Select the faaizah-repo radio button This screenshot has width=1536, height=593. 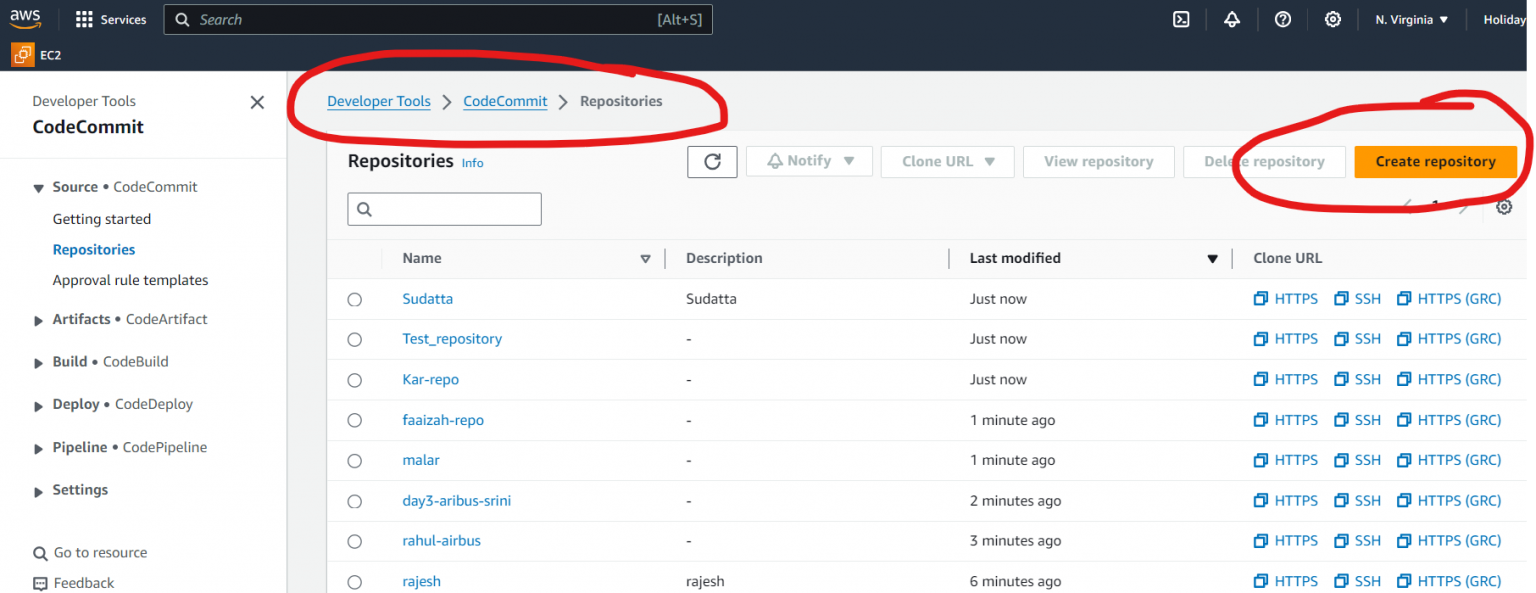tap(354, 420)
